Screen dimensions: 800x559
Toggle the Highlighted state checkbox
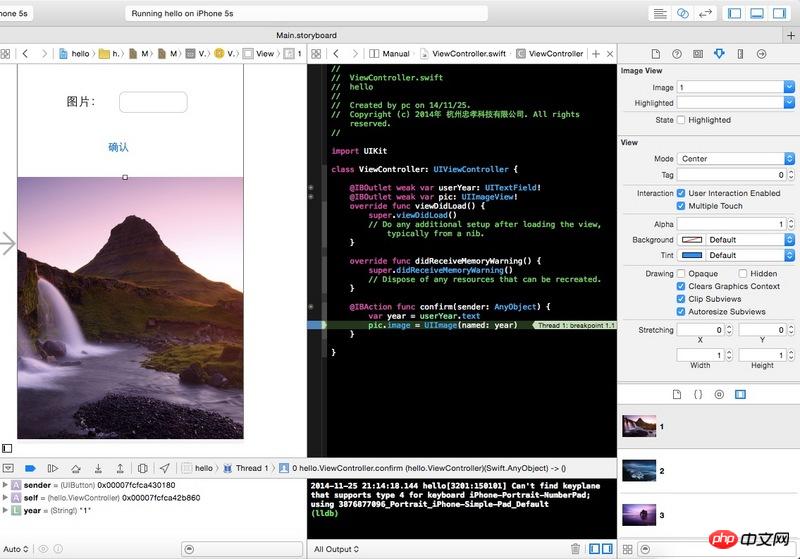point(681,120)
